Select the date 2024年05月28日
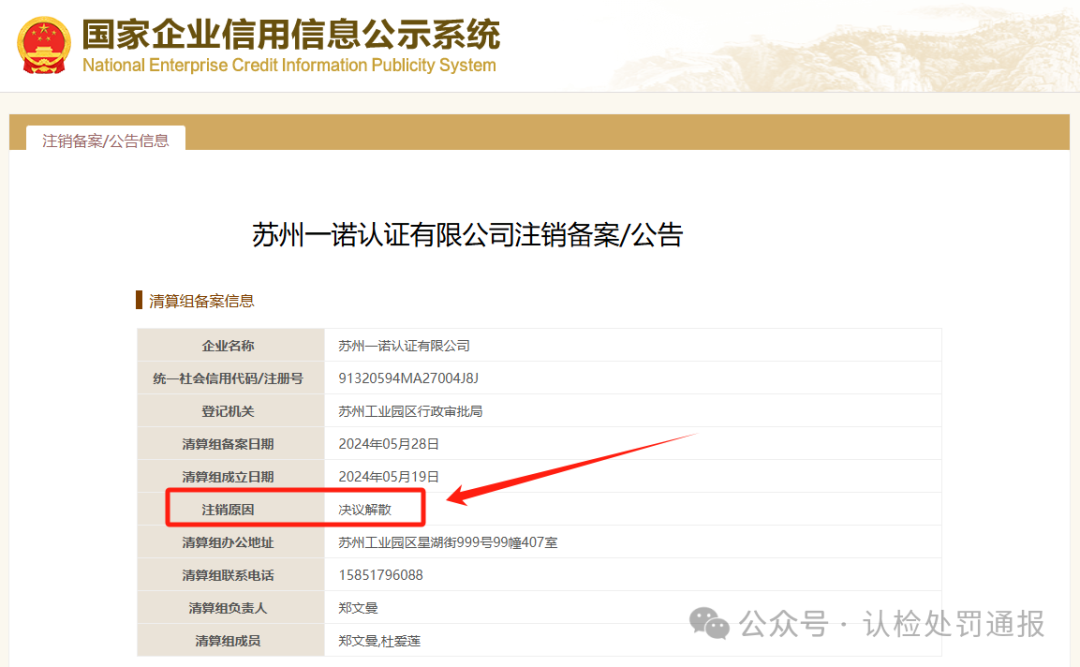 tap(388, 444)
